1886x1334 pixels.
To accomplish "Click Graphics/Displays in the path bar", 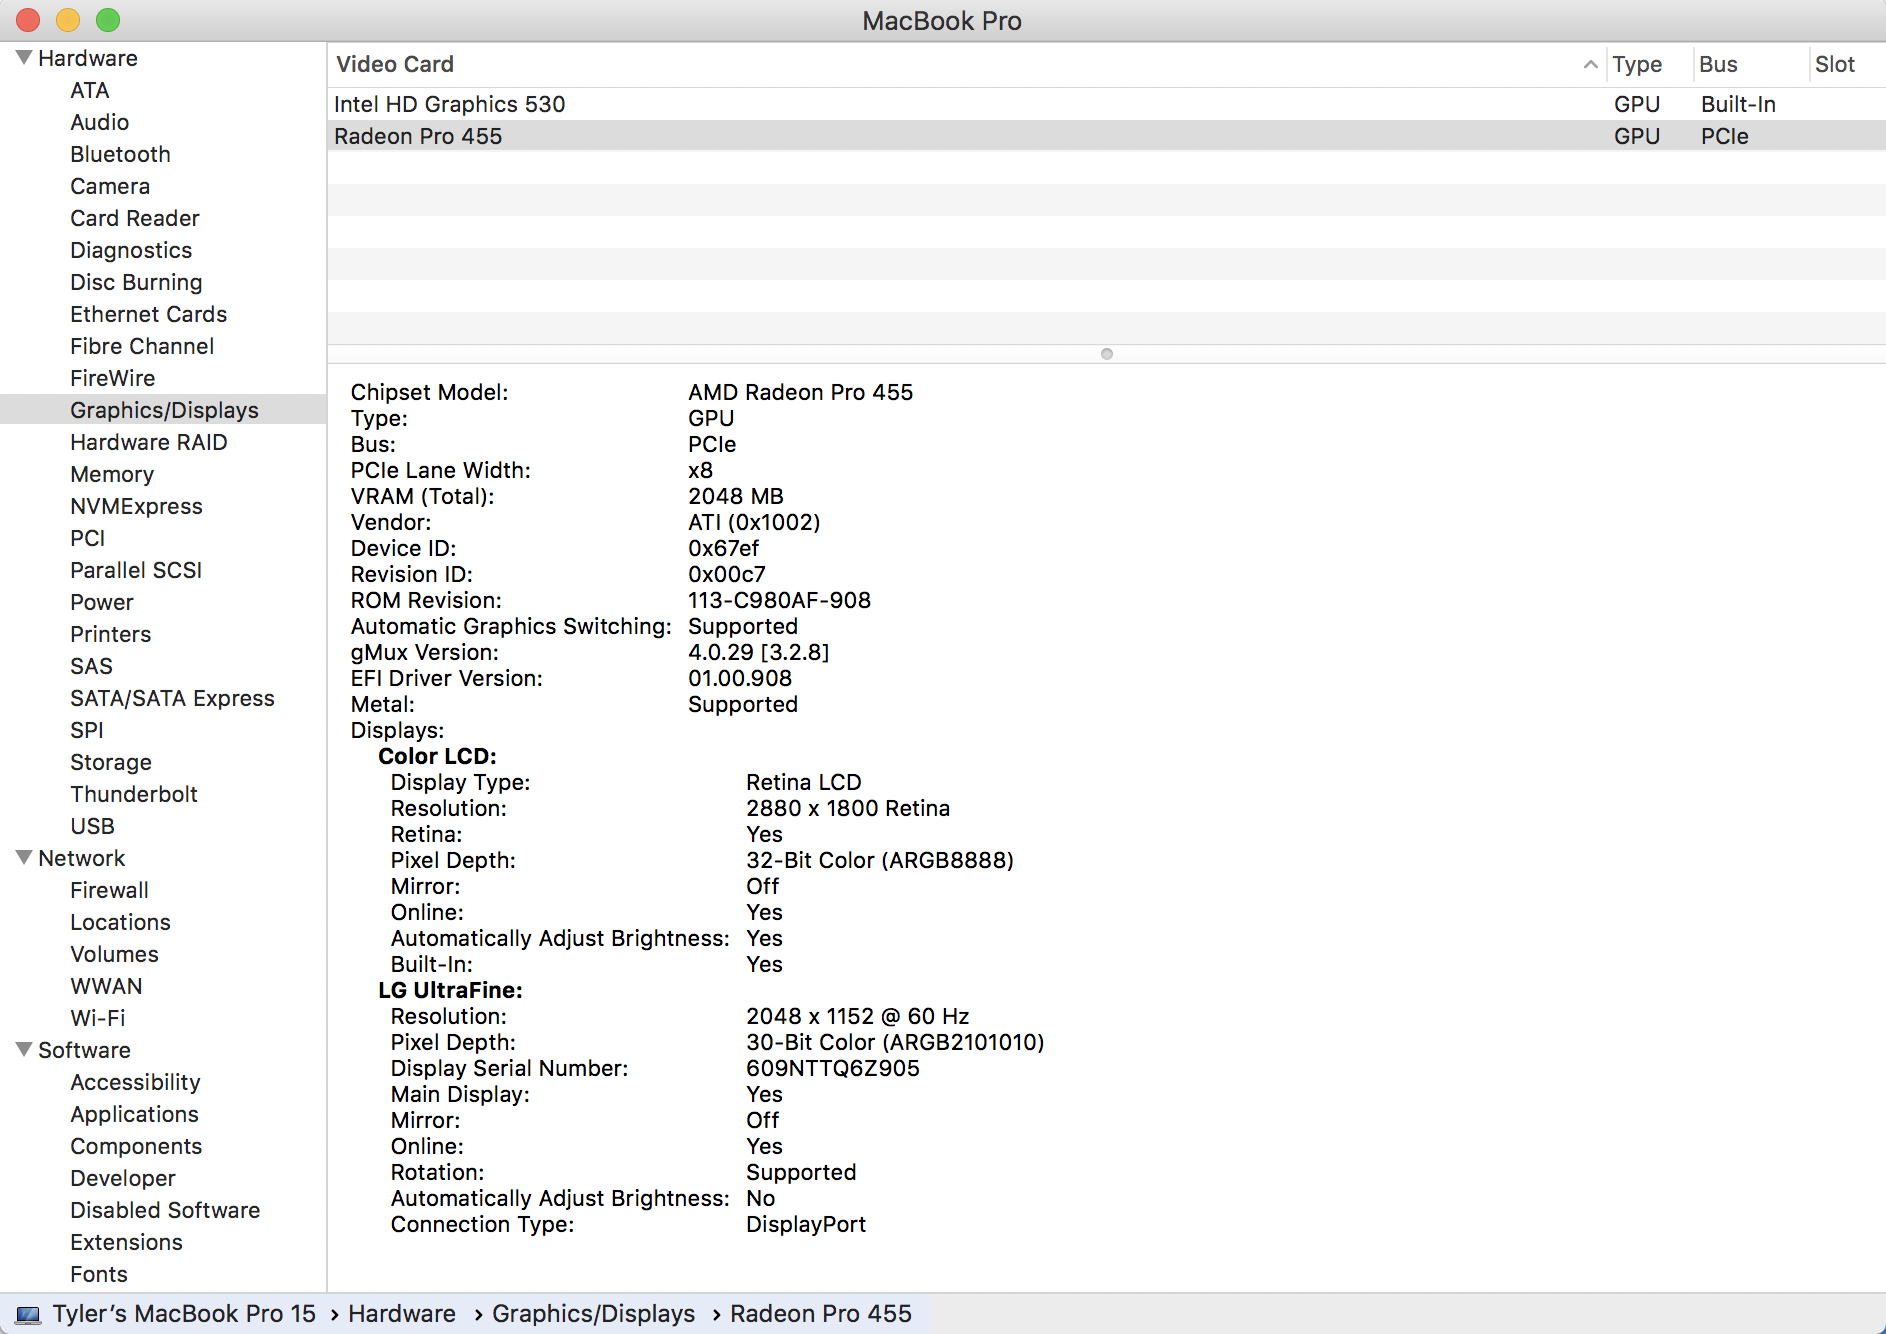I will pos(593,1314).
